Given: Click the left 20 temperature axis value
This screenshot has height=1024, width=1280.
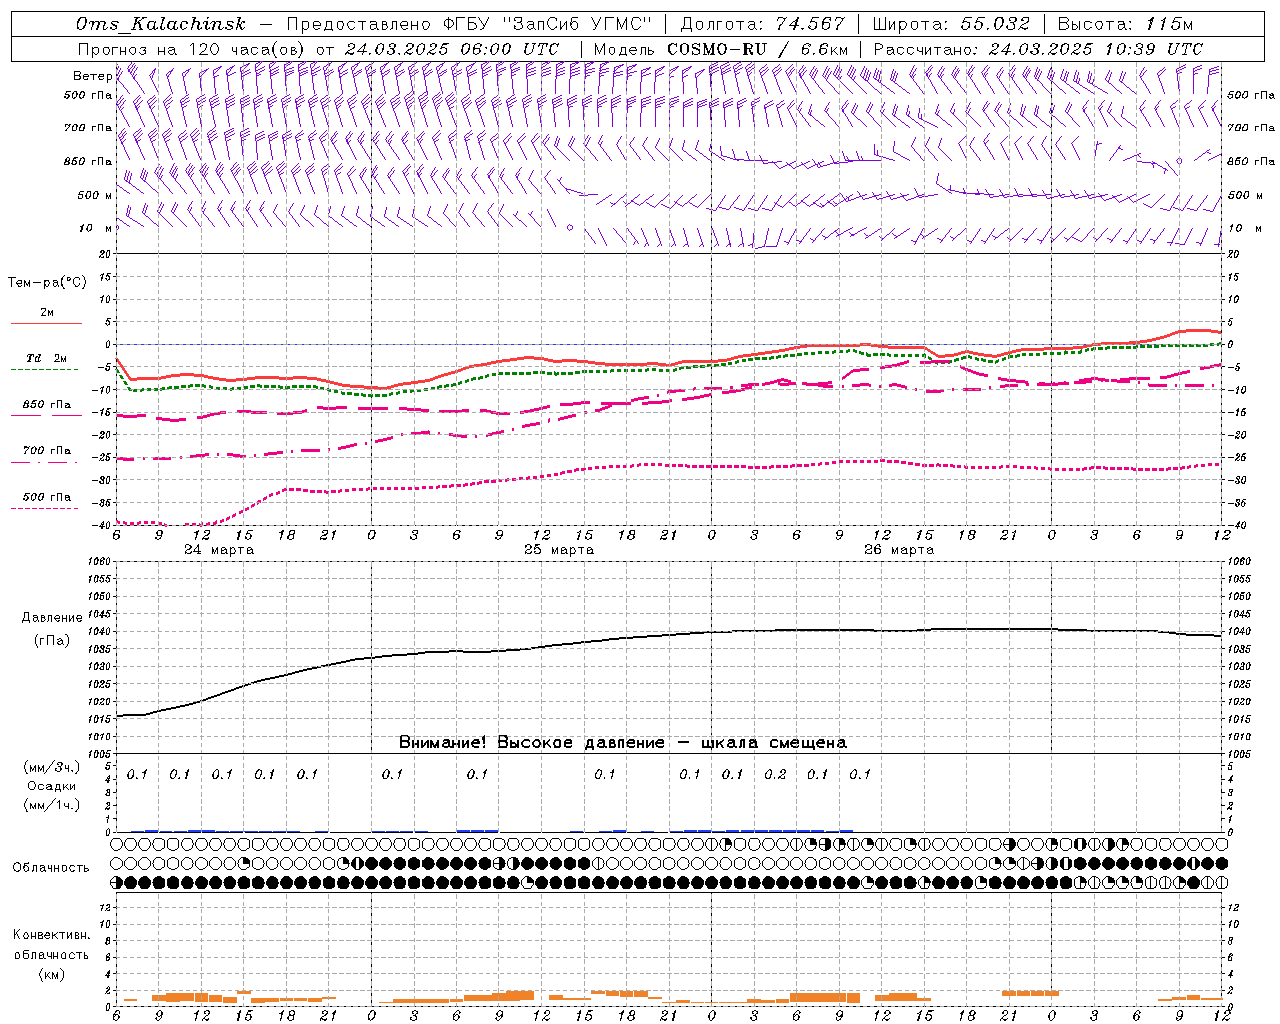Looking at the screenshot, I should 105,254.
